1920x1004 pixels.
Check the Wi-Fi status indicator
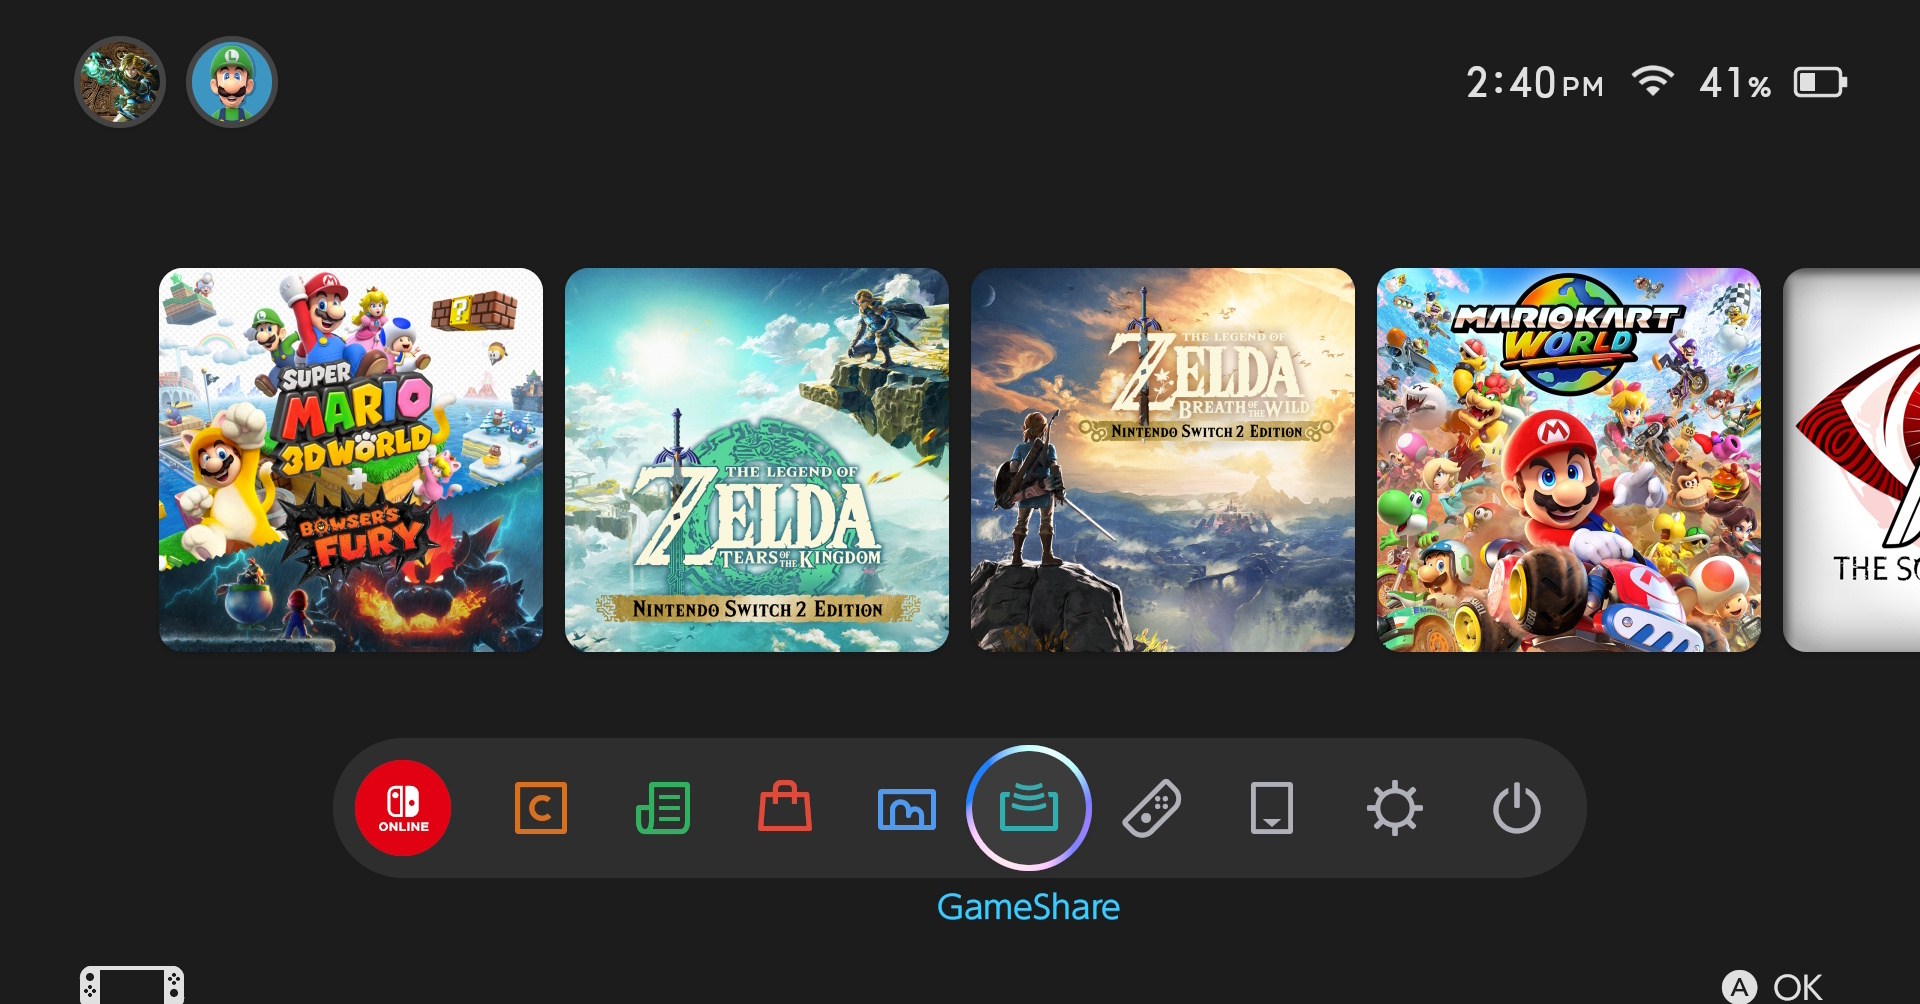click(x=1655, y=82)
